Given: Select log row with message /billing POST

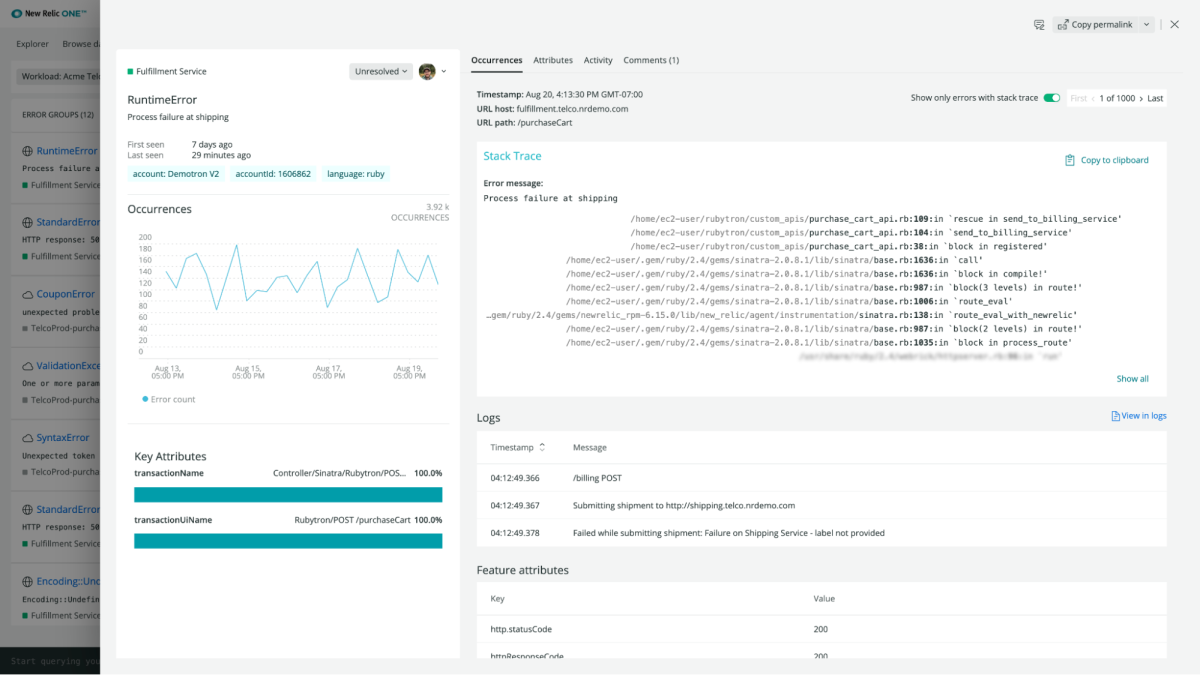Looking at the screenshot, I should point(822,478).
